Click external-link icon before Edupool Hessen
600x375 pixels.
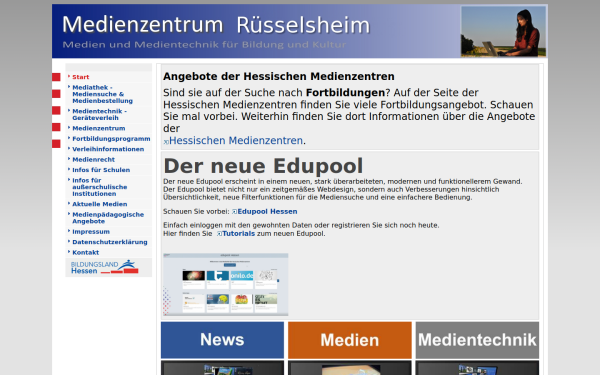tap(235, 212)
